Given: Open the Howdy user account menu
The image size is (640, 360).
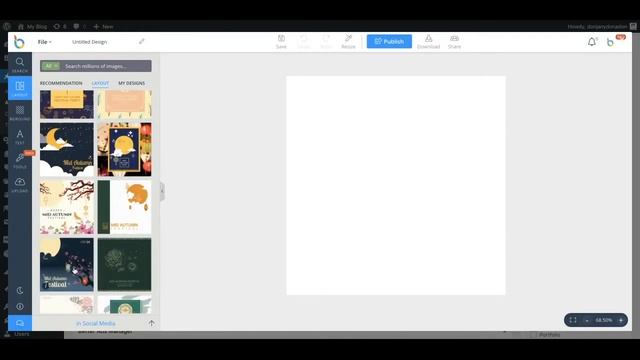Looking at the screenshot, I should pos(602,27).
